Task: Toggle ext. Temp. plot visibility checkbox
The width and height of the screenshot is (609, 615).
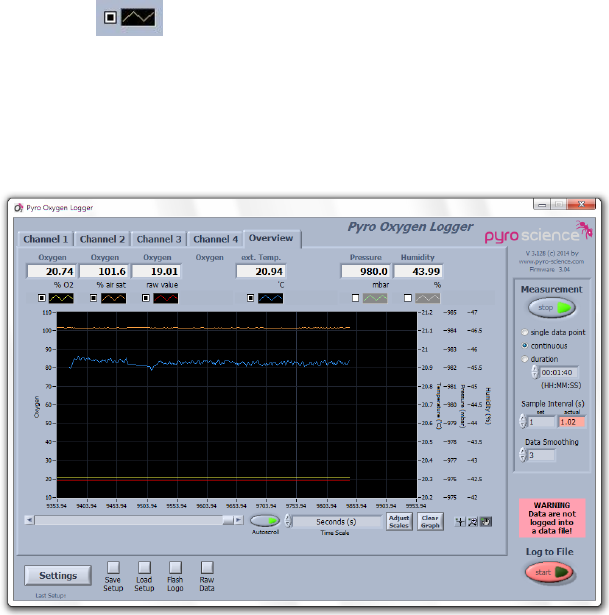Action: click(251, 298)
